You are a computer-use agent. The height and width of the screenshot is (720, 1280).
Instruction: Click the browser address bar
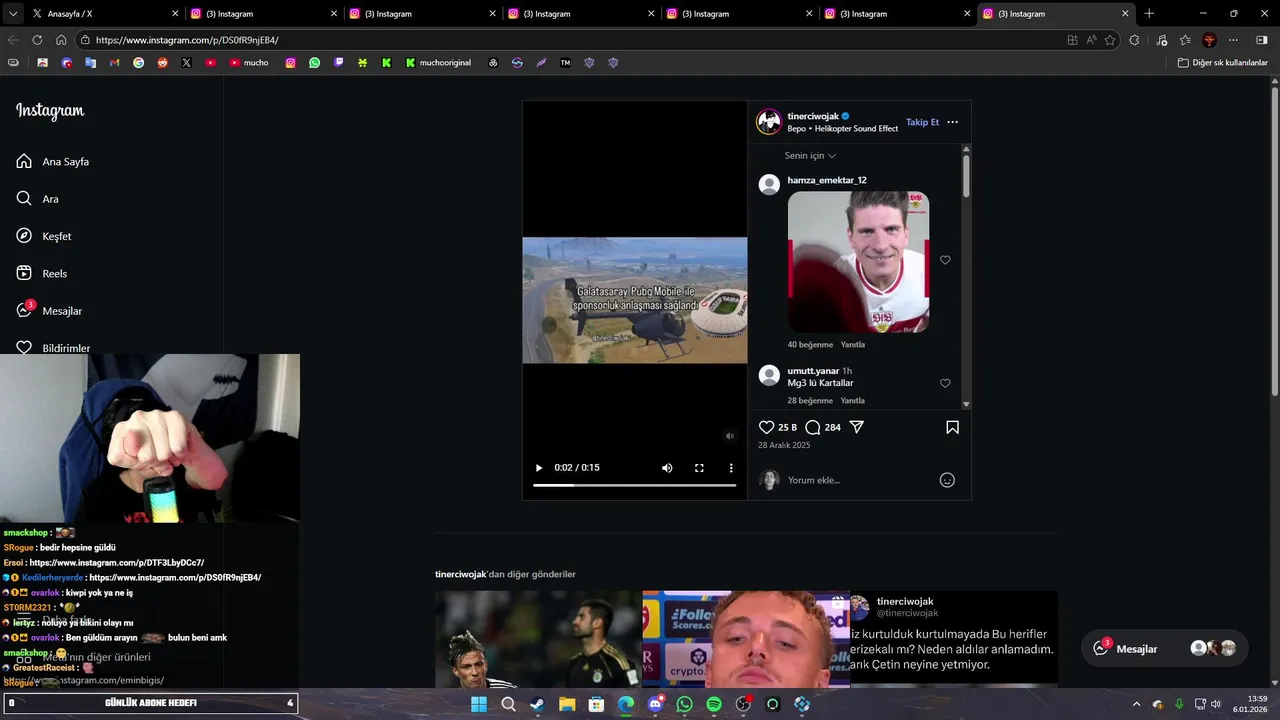point(570,40)
